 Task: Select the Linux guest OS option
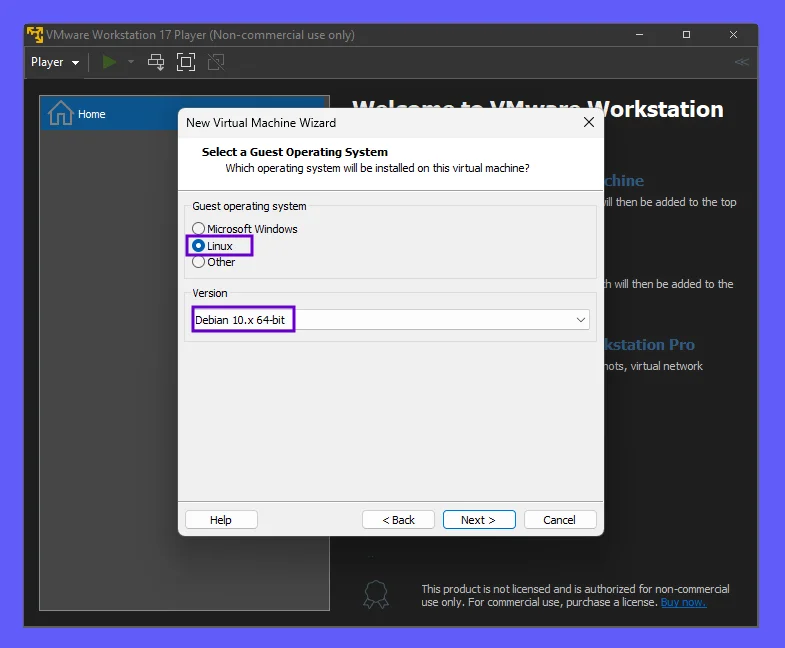pos(198,246)
